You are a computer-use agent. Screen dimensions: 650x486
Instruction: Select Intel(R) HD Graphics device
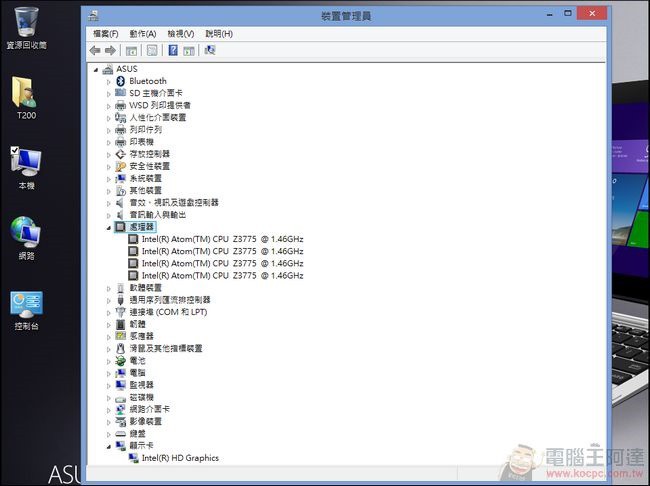180,458
